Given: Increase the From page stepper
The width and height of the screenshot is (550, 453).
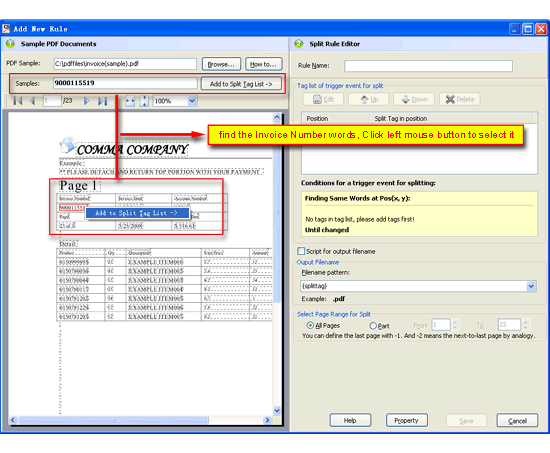Looking at the screenshot, I should 455,322.
